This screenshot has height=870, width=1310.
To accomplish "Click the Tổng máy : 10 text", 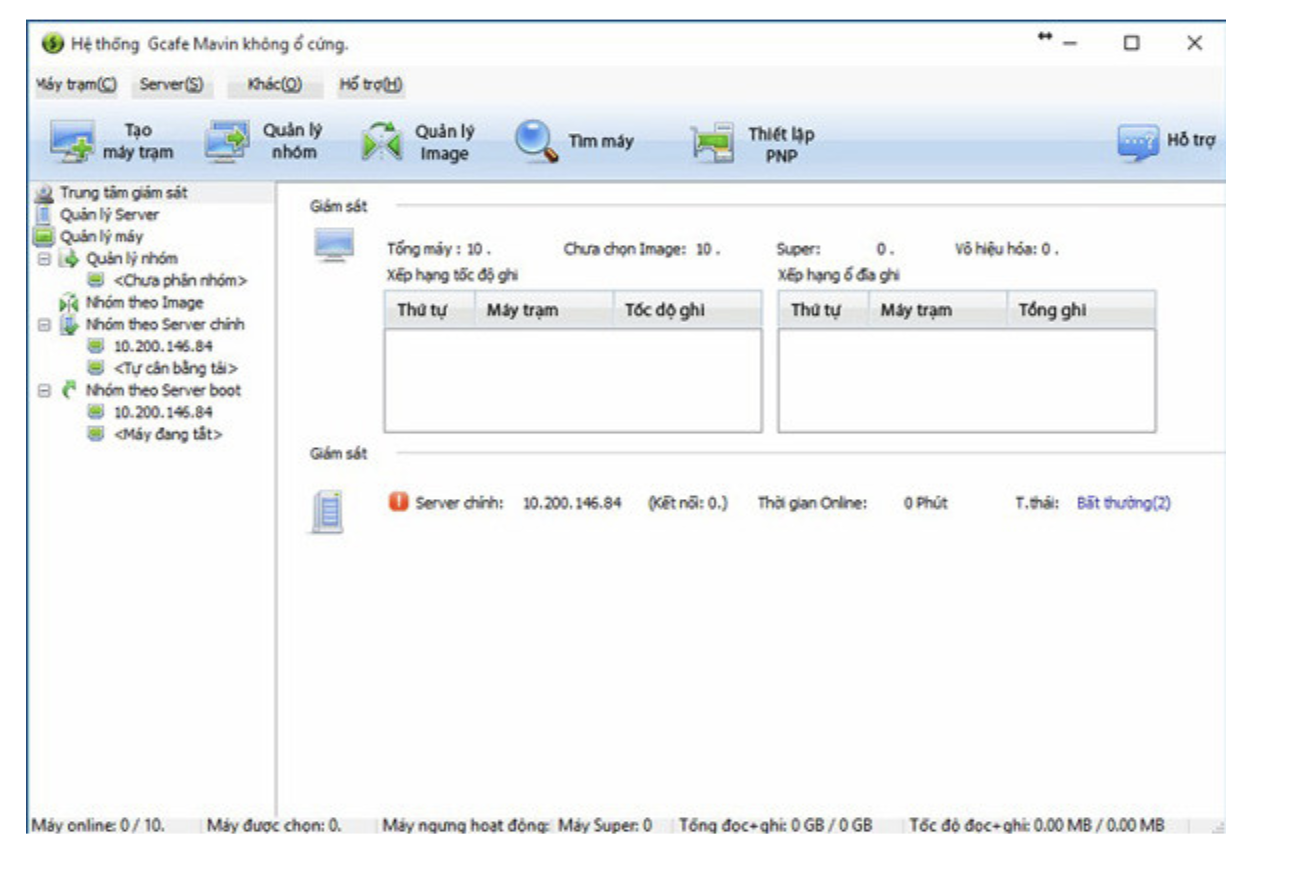I will pos(438,250).
